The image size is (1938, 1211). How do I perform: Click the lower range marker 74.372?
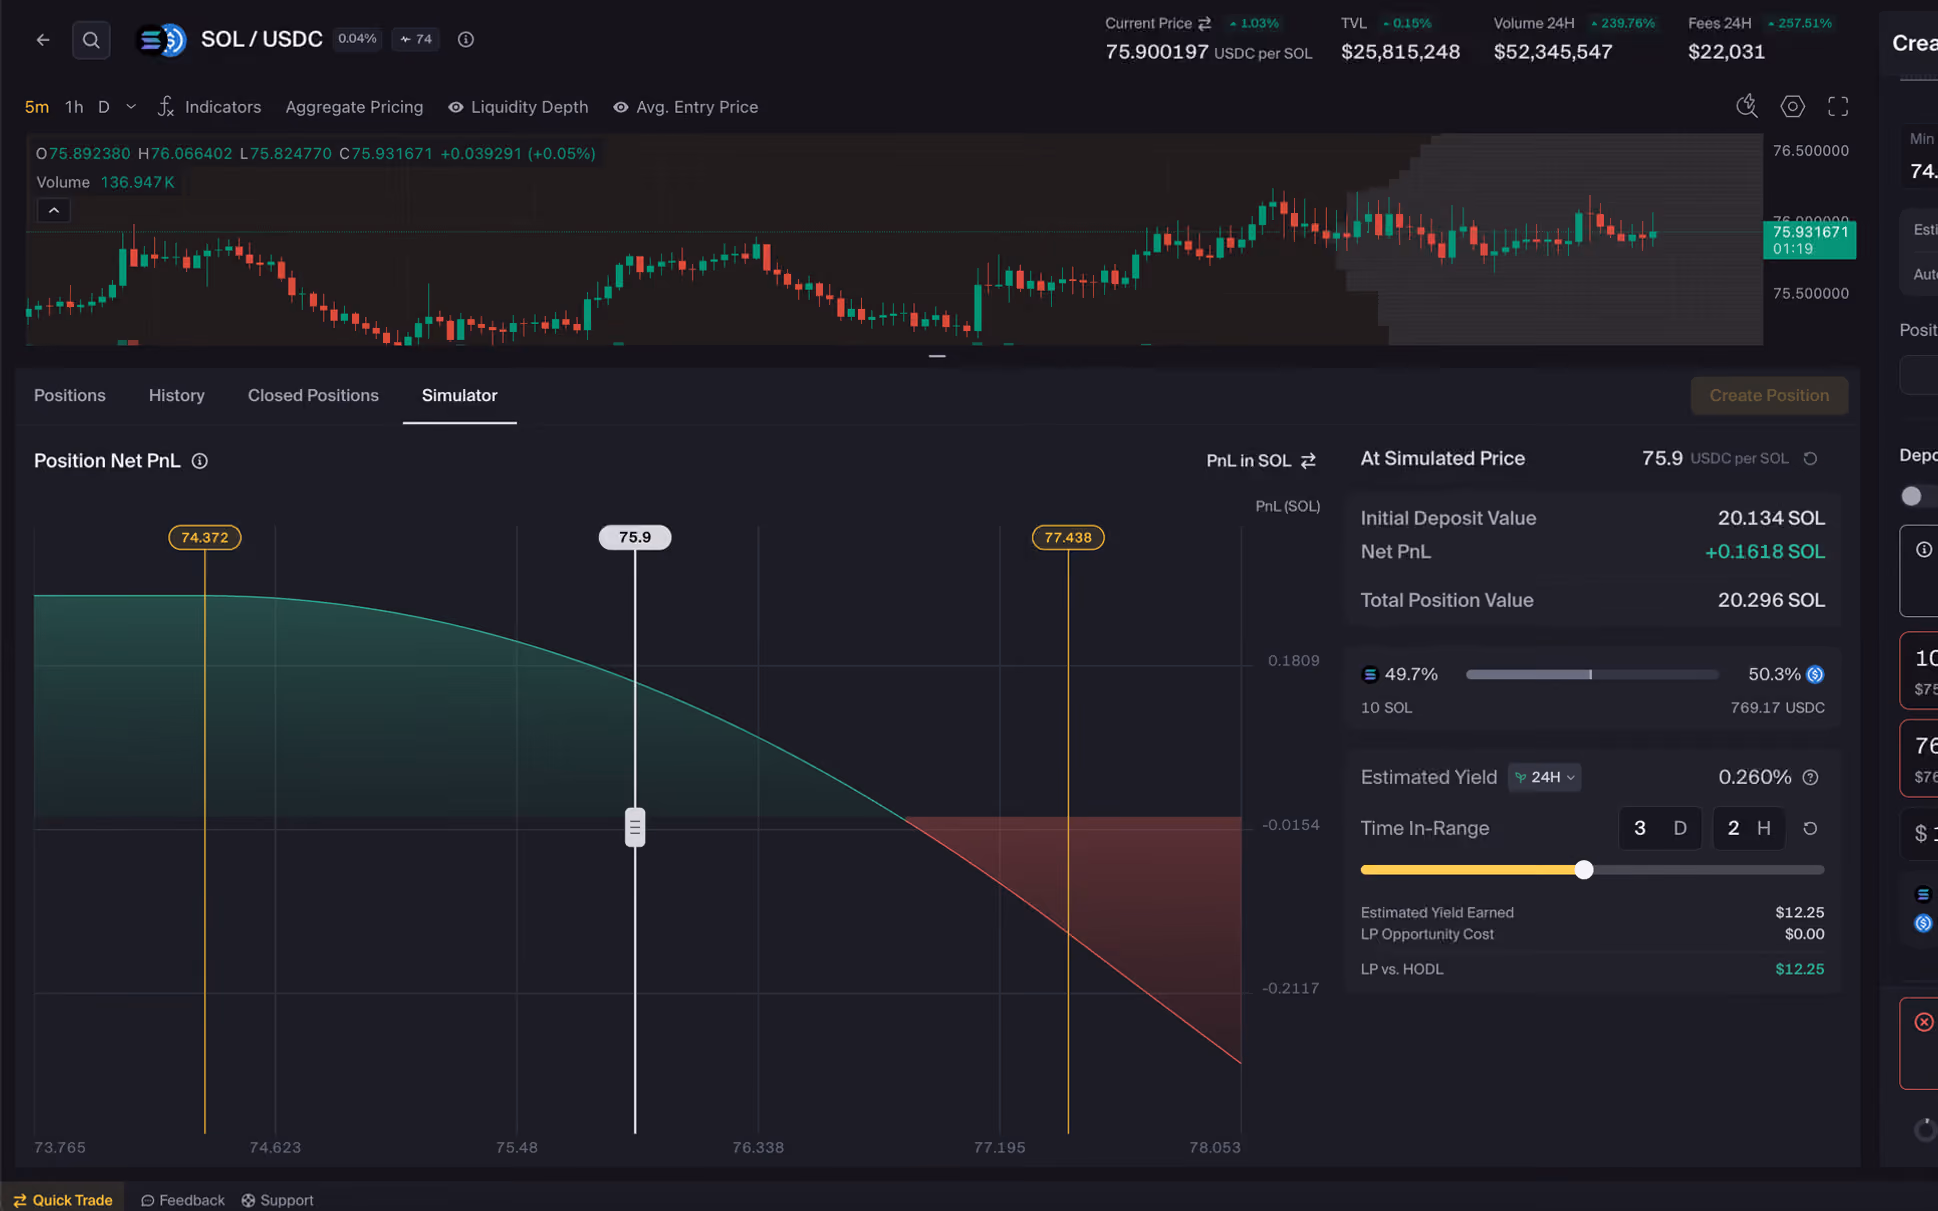[x=204, y=537]
